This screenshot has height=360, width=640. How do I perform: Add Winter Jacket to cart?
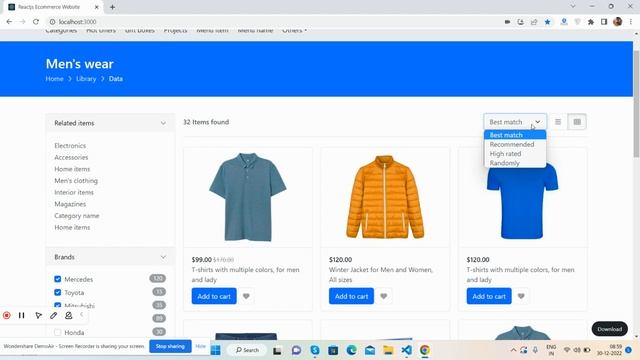pyautogui.click(x=351, y=296)
